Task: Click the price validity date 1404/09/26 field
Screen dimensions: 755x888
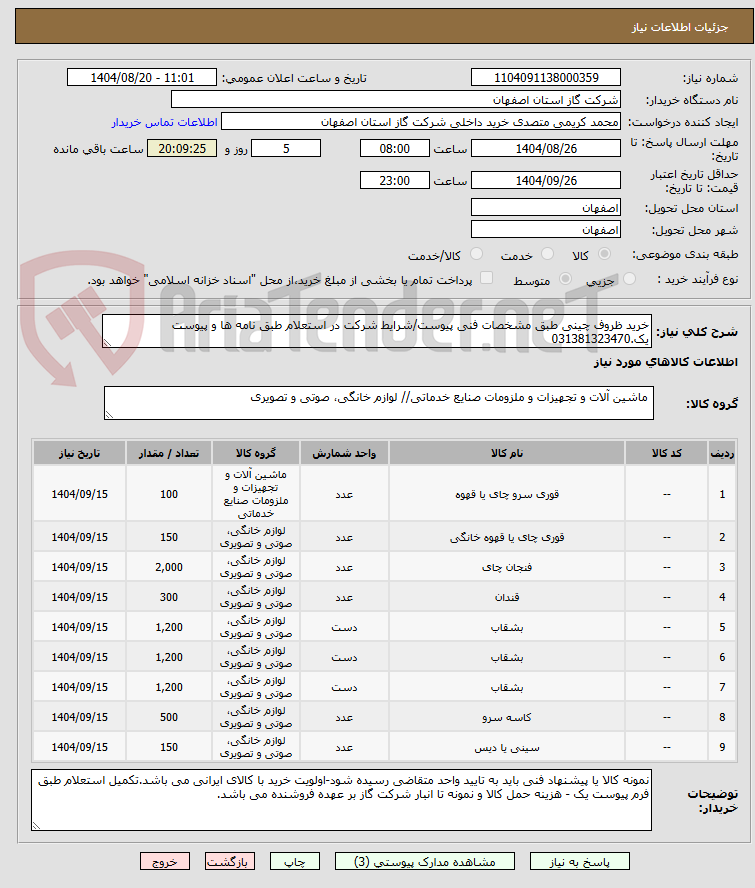Action: point(545,181)
